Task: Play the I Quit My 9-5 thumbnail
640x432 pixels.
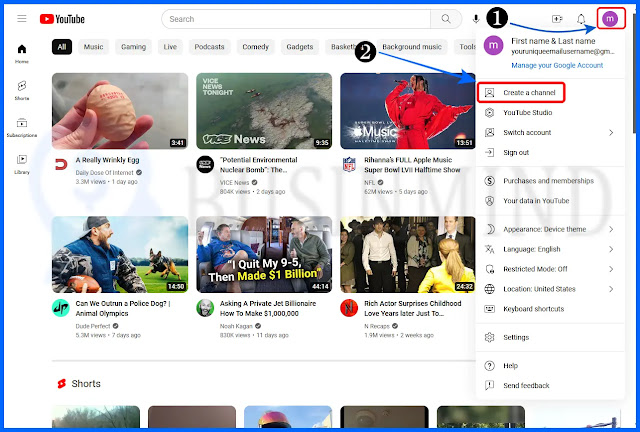Action: click(264, 255)
